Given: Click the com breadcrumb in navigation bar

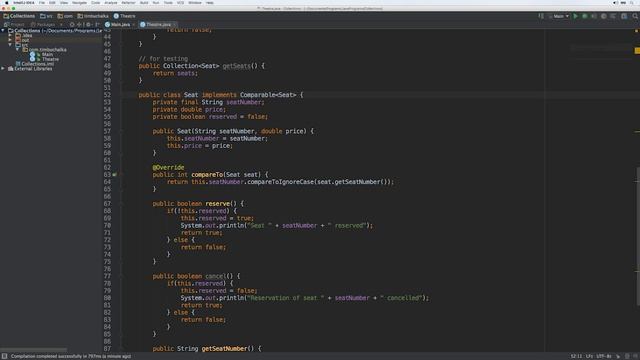Looking at the screenshot, I should coord(65,16).
